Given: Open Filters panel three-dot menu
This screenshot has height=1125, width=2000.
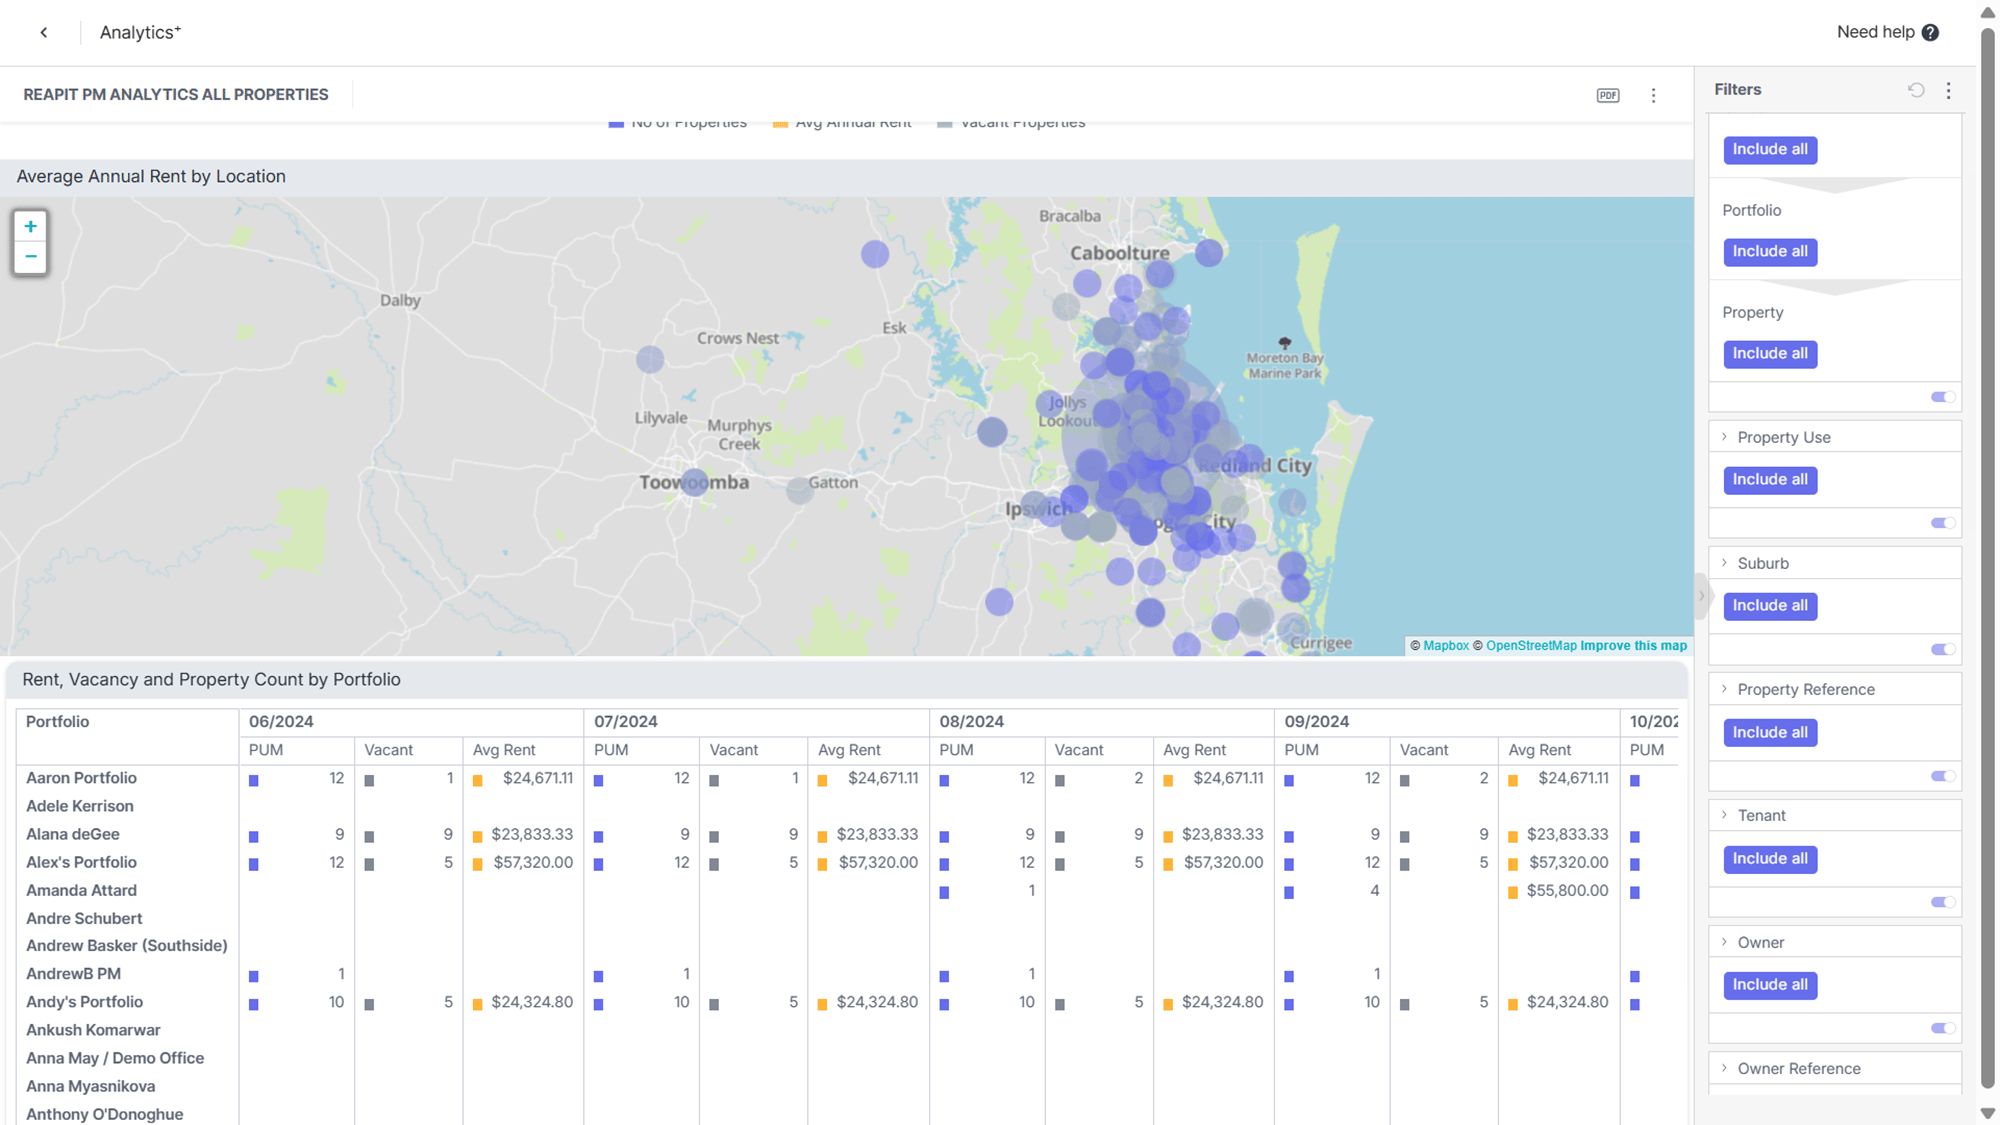Looking at the screenshot, I should [x=1948, y=90].
